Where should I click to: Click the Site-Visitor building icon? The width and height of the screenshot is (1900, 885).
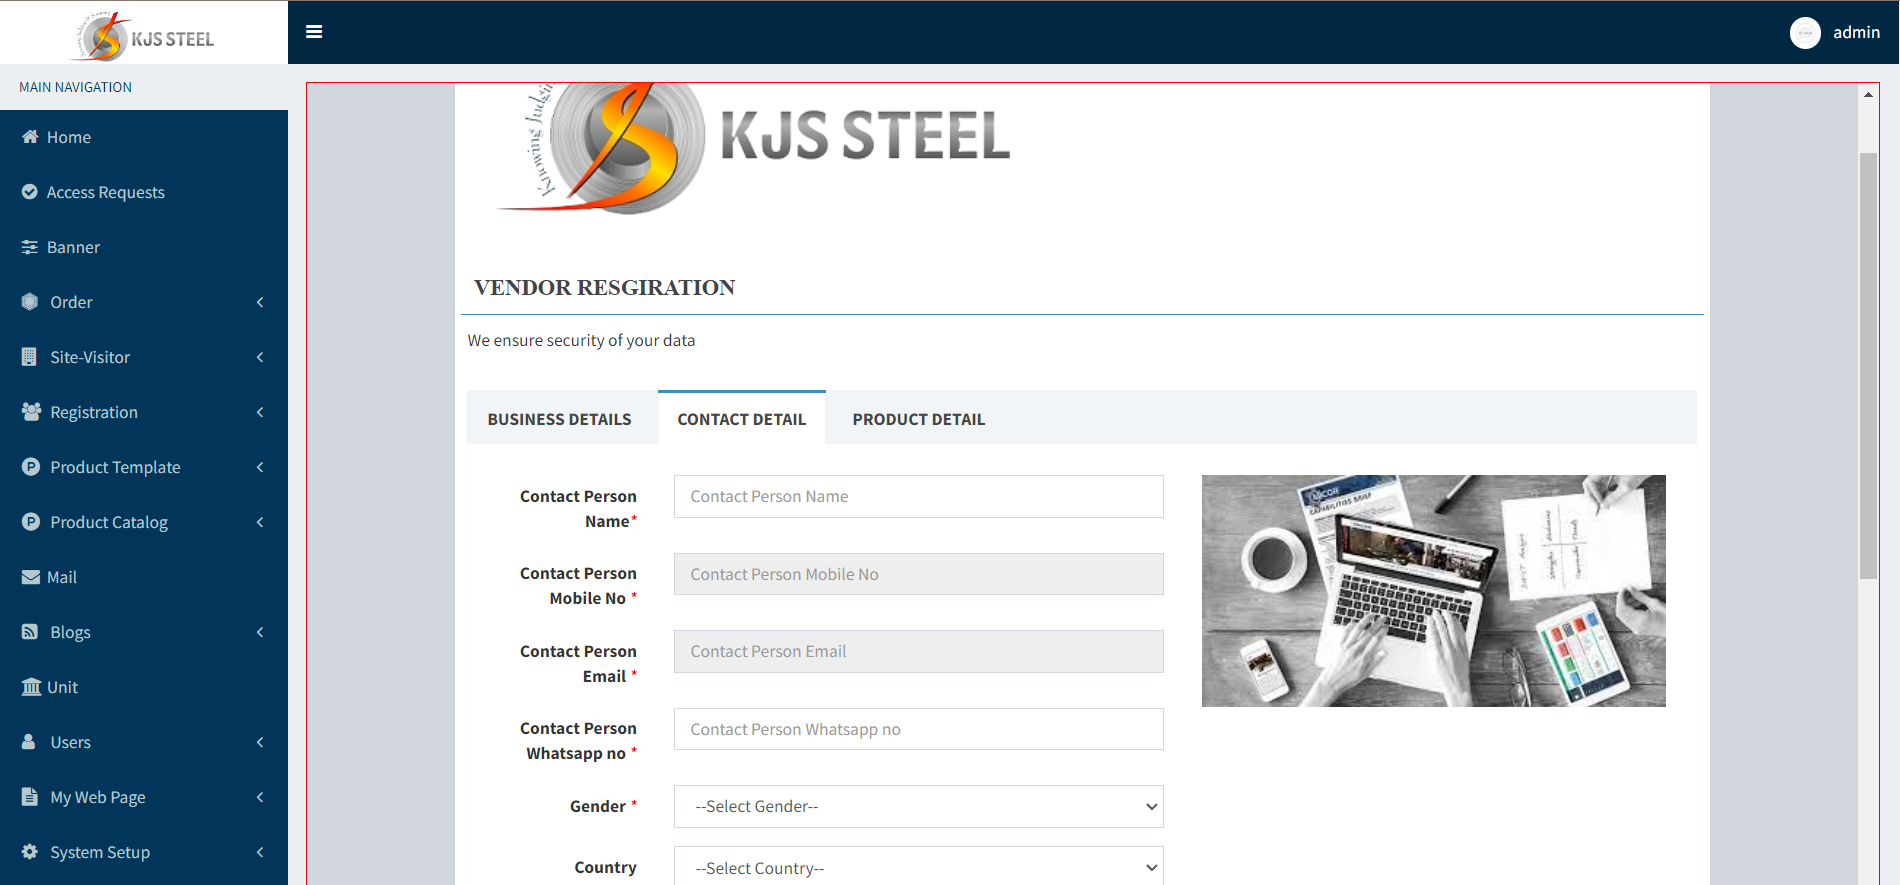tap(30, 357)
